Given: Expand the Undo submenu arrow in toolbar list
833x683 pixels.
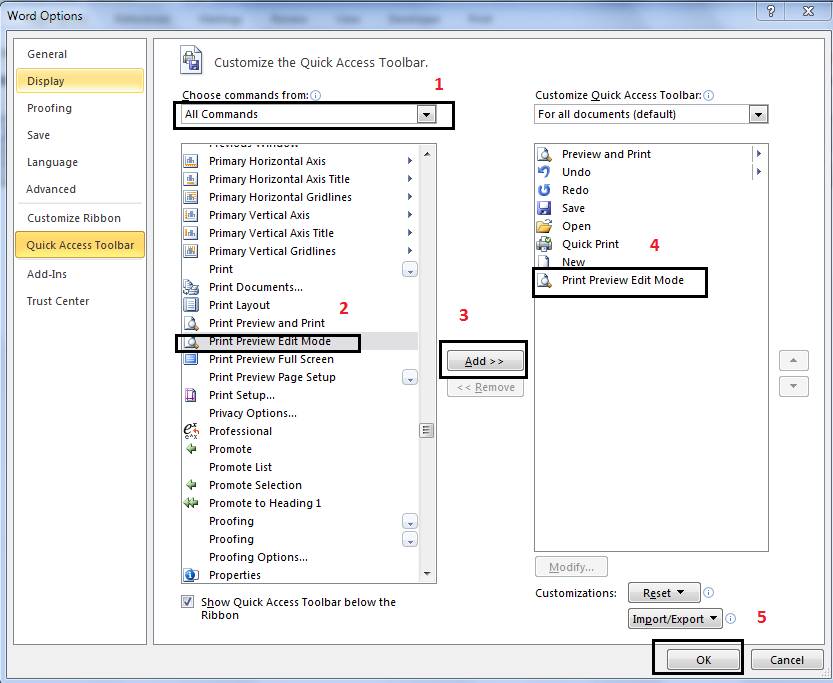Looking at the screenshot, I should point(759,172).
